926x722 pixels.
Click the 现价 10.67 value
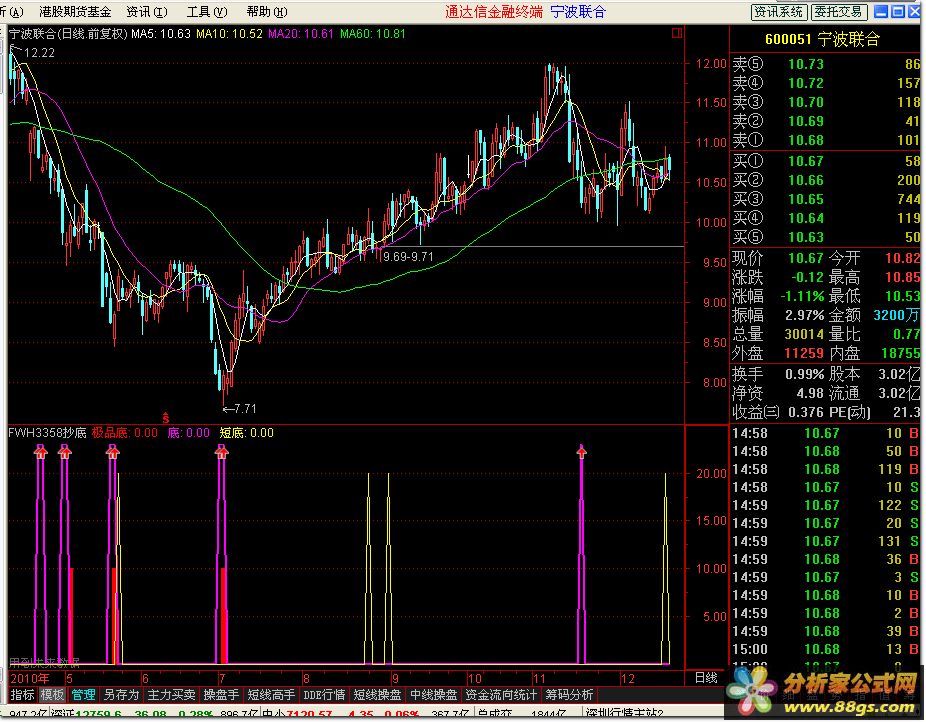pyautogui.click(x=806, y=258)
